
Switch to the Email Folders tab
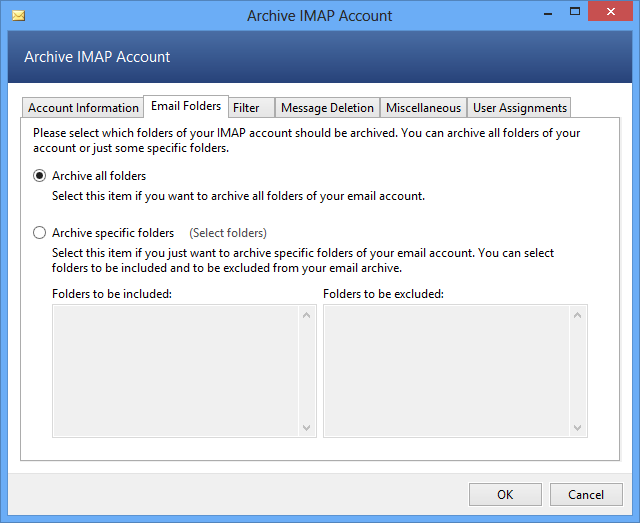[x=186, y=106]
